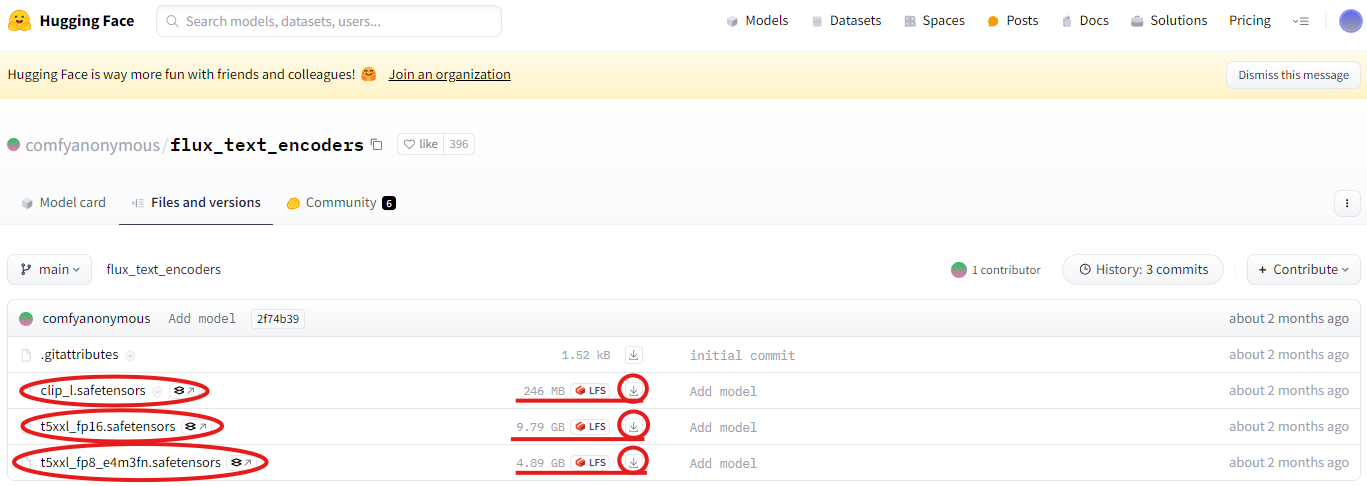Open Add model commit for t5xxl_fp16.safetensors
Screen dimensions: 1367x486
(724, 428)
